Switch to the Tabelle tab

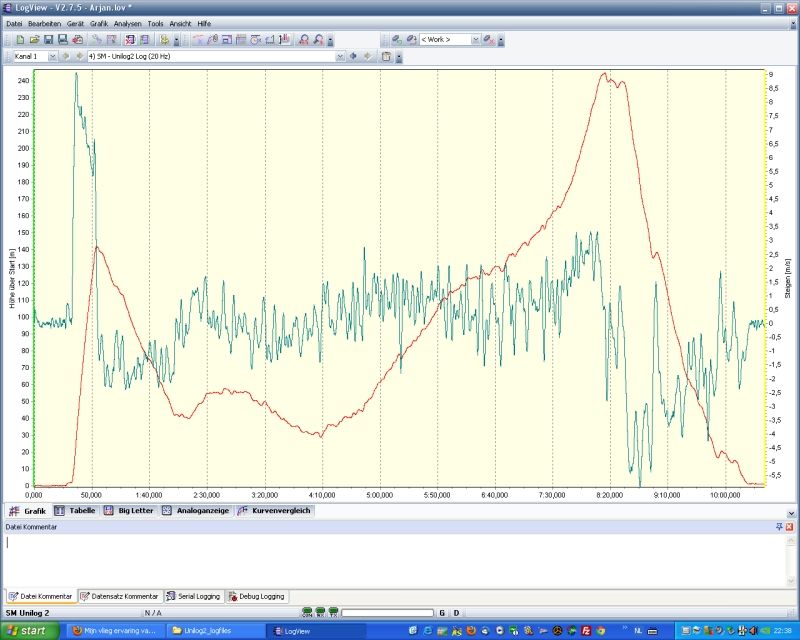[x=75, y=510]
